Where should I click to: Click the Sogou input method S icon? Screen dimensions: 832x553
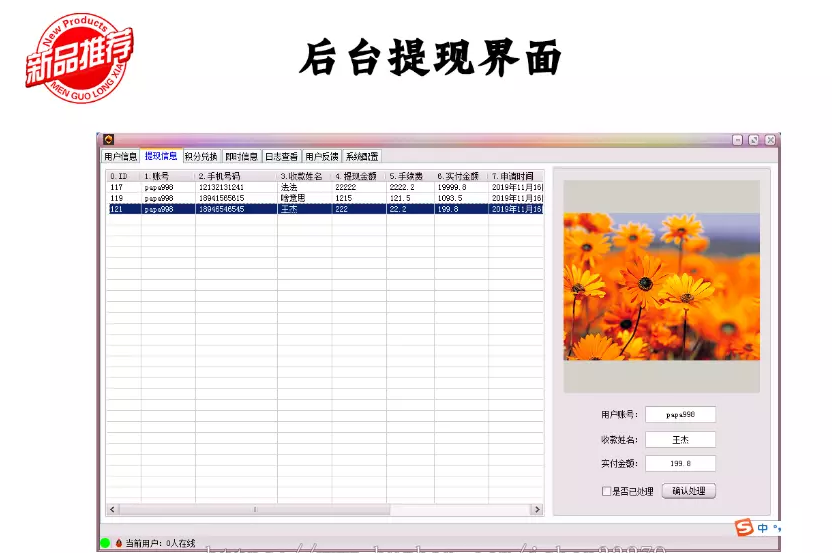(x=744, y=528)
